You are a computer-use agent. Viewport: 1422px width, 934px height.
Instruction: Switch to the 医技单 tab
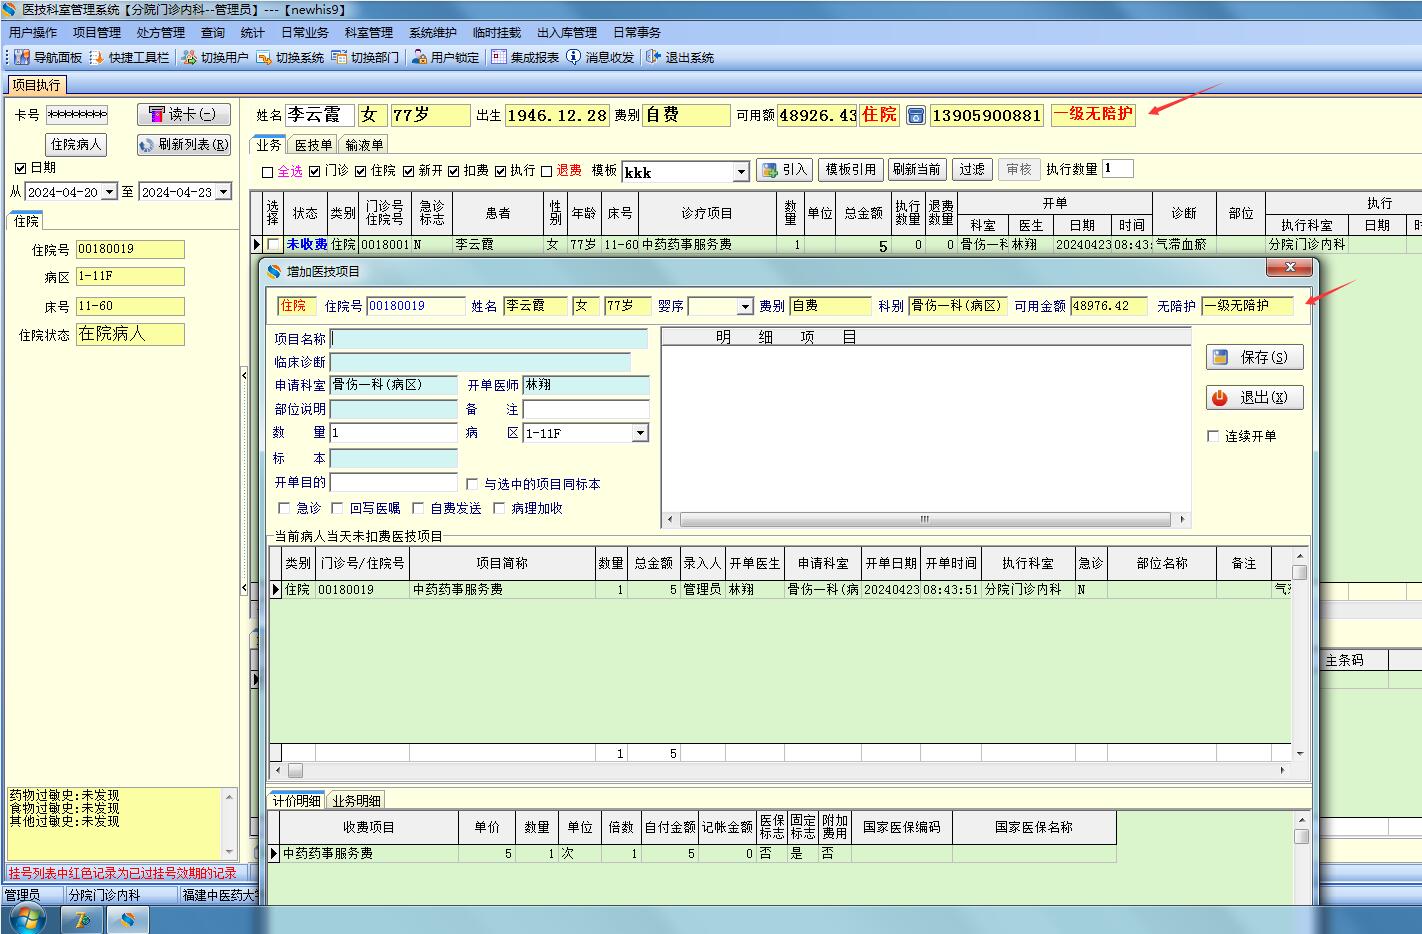point(314,145)
